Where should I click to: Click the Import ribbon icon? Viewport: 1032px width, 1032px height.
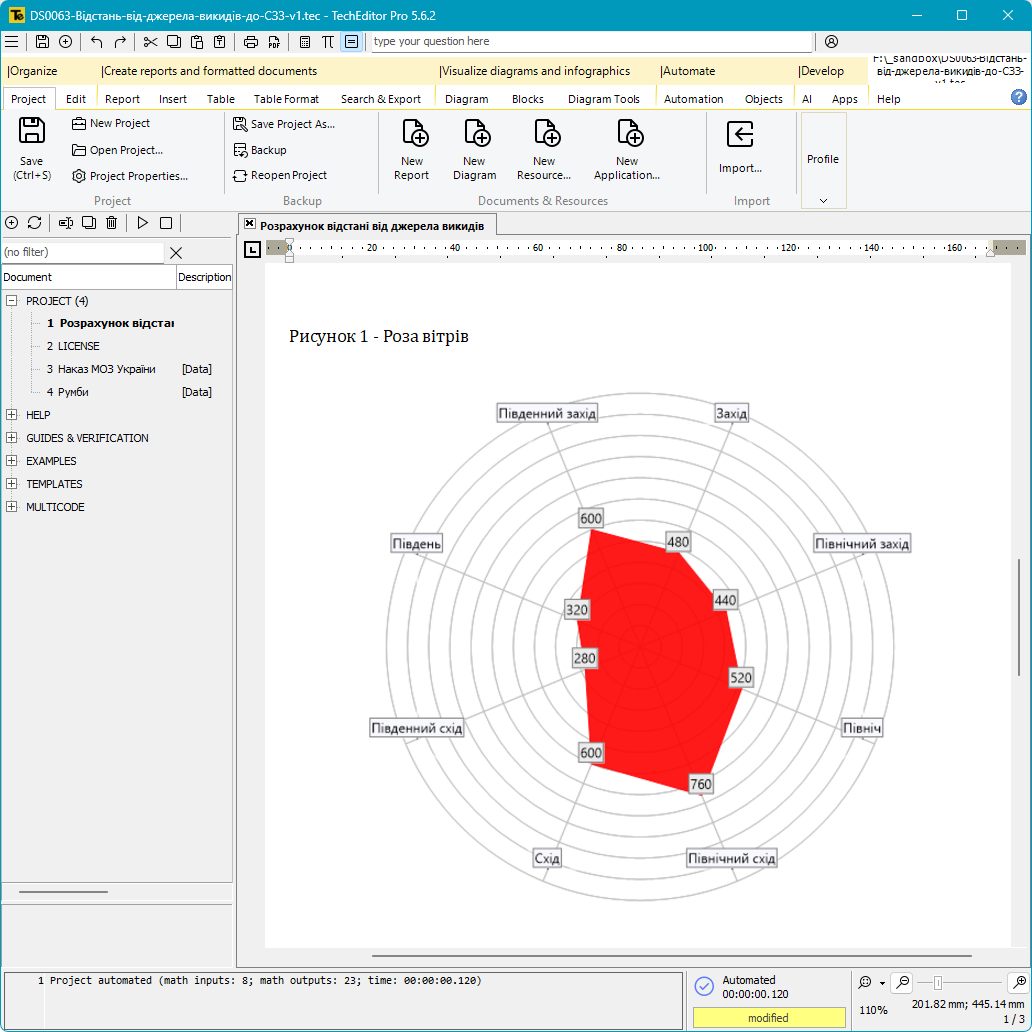point(740,149)
